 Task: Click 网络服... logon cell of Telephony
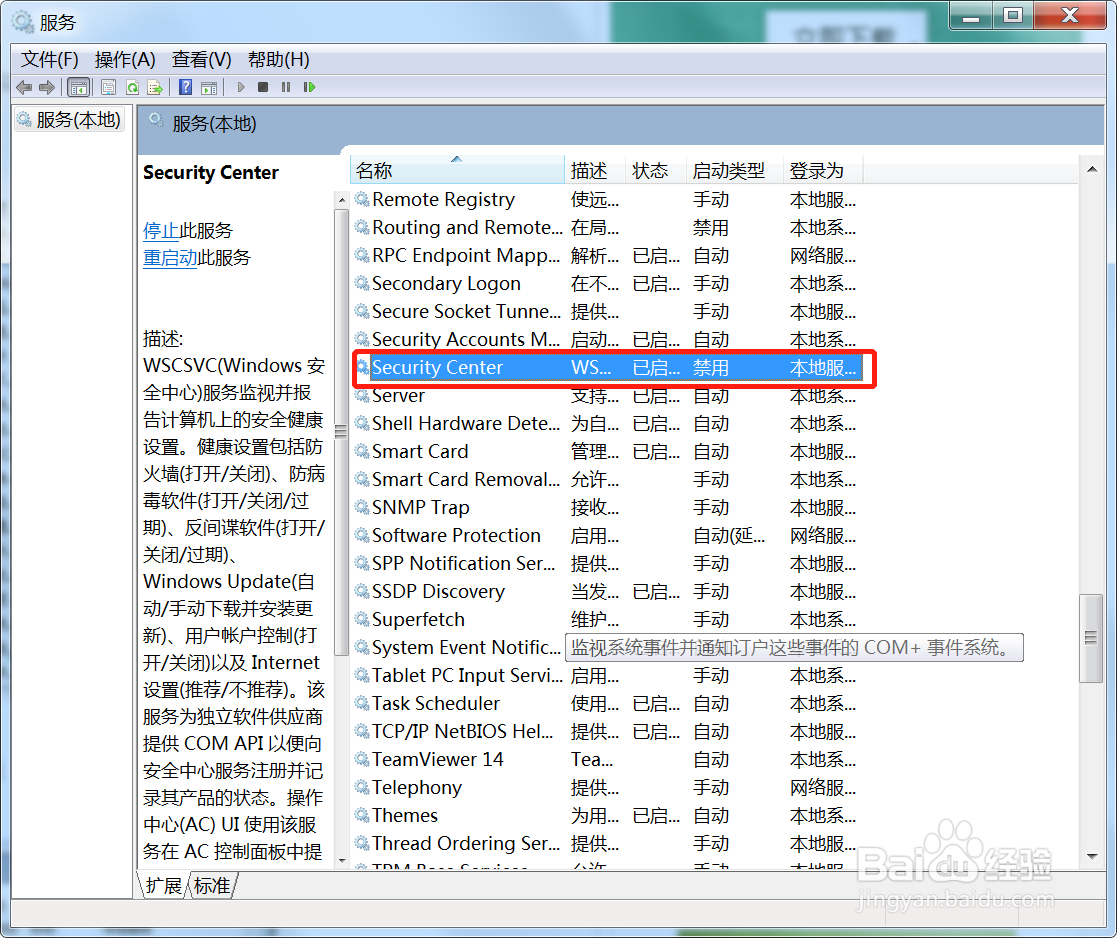(x=823, y=787)
